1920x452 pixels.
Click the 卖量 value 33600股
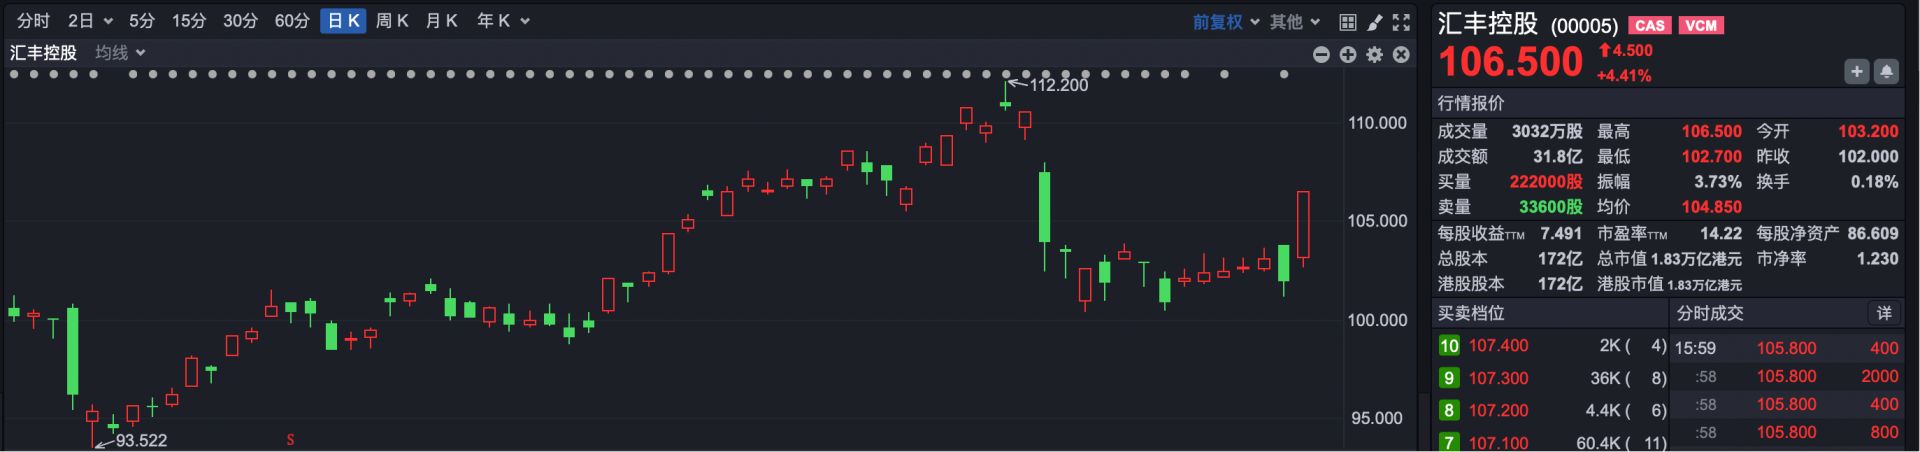point(1551,207)
